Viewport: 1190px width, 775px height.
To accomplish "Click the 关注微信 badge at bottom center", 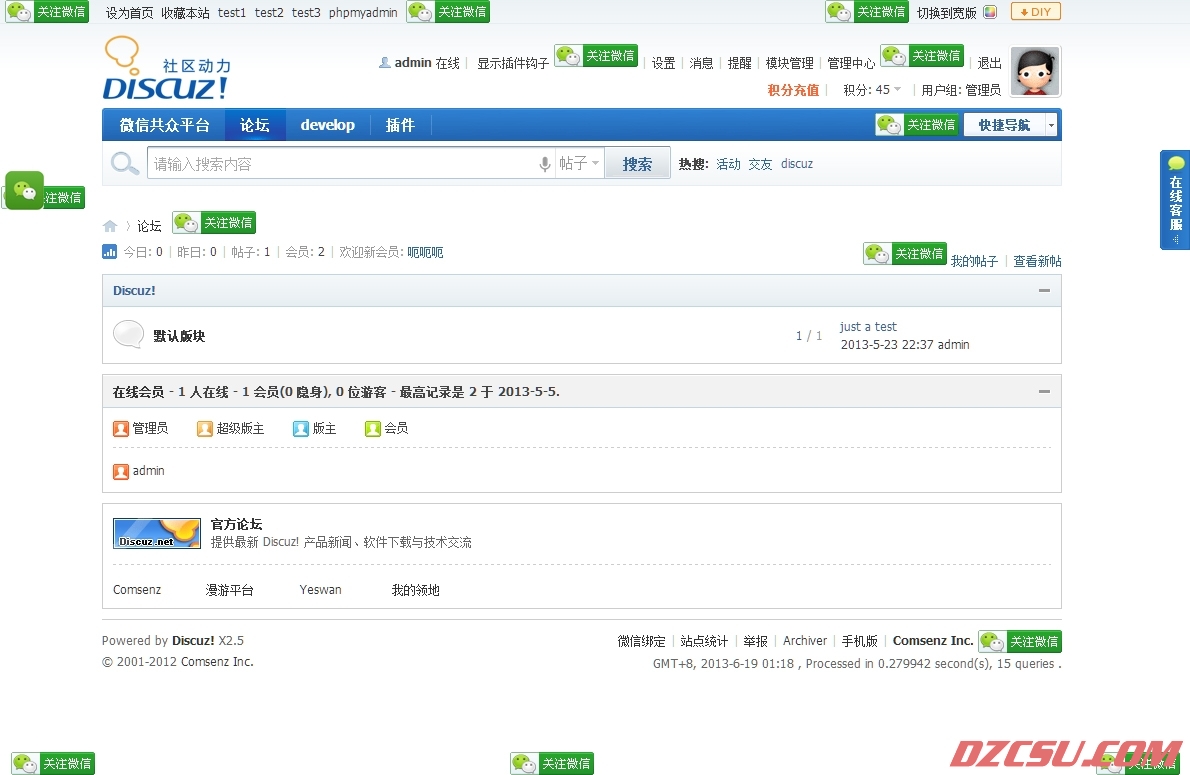I will coord(552,763).
